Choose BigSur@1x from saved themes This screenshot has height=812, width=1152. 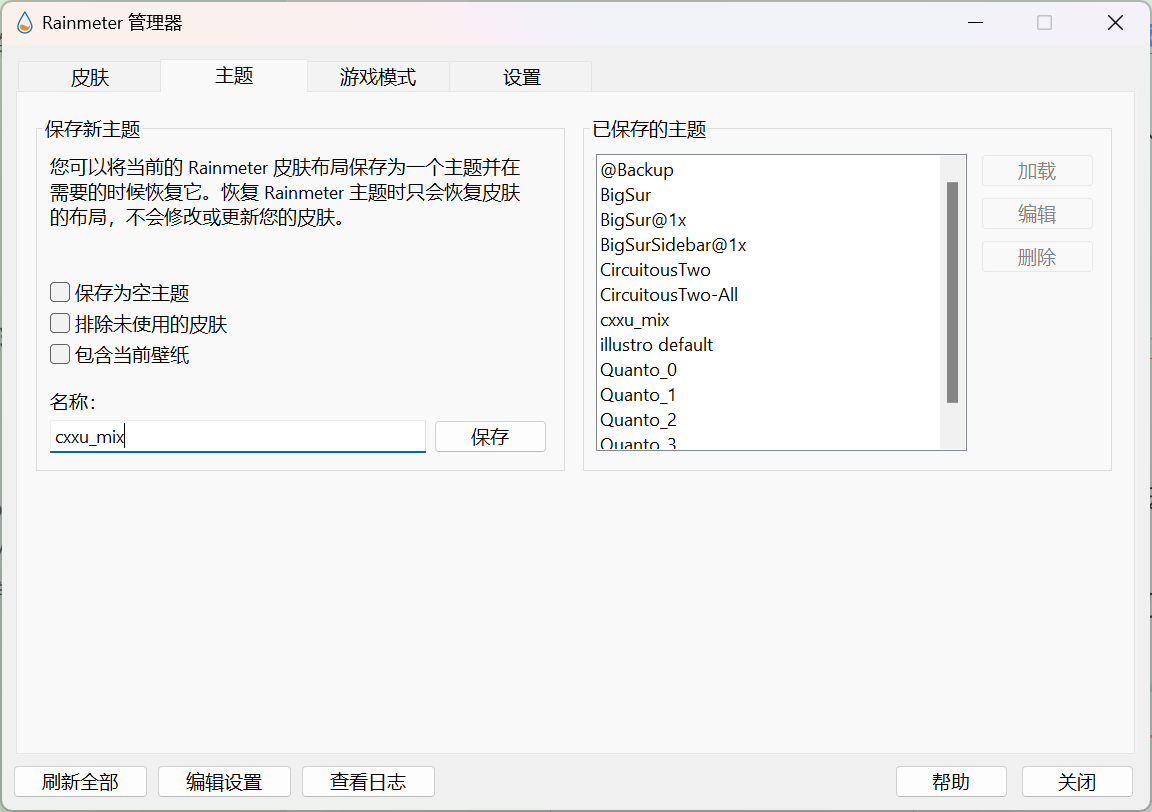click(768, 220)
